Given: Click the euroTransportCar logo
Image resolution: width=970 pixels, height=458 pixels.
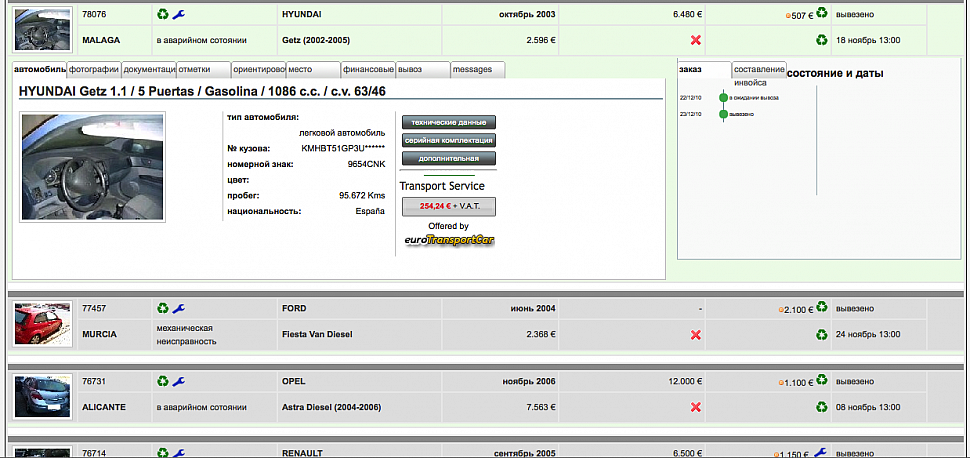Looking at the screenshot, I should (x=449, y=240).
